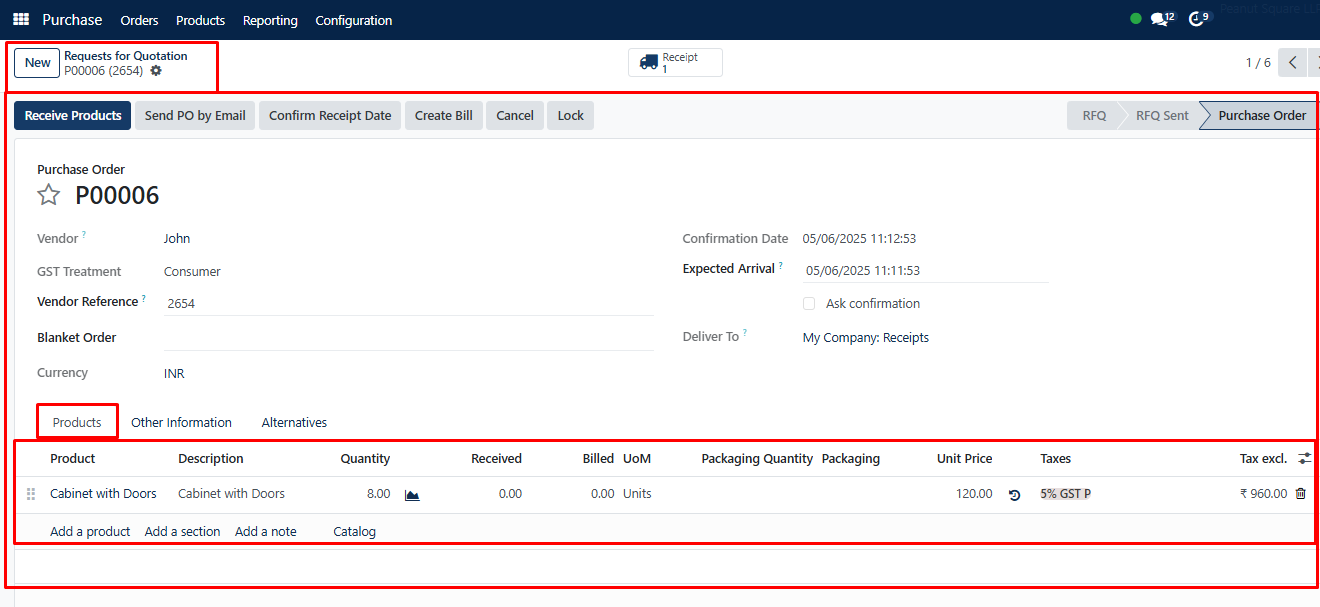Click the 1 / 6 pager counter
1320x607 pixels.
pos(1258,63)
